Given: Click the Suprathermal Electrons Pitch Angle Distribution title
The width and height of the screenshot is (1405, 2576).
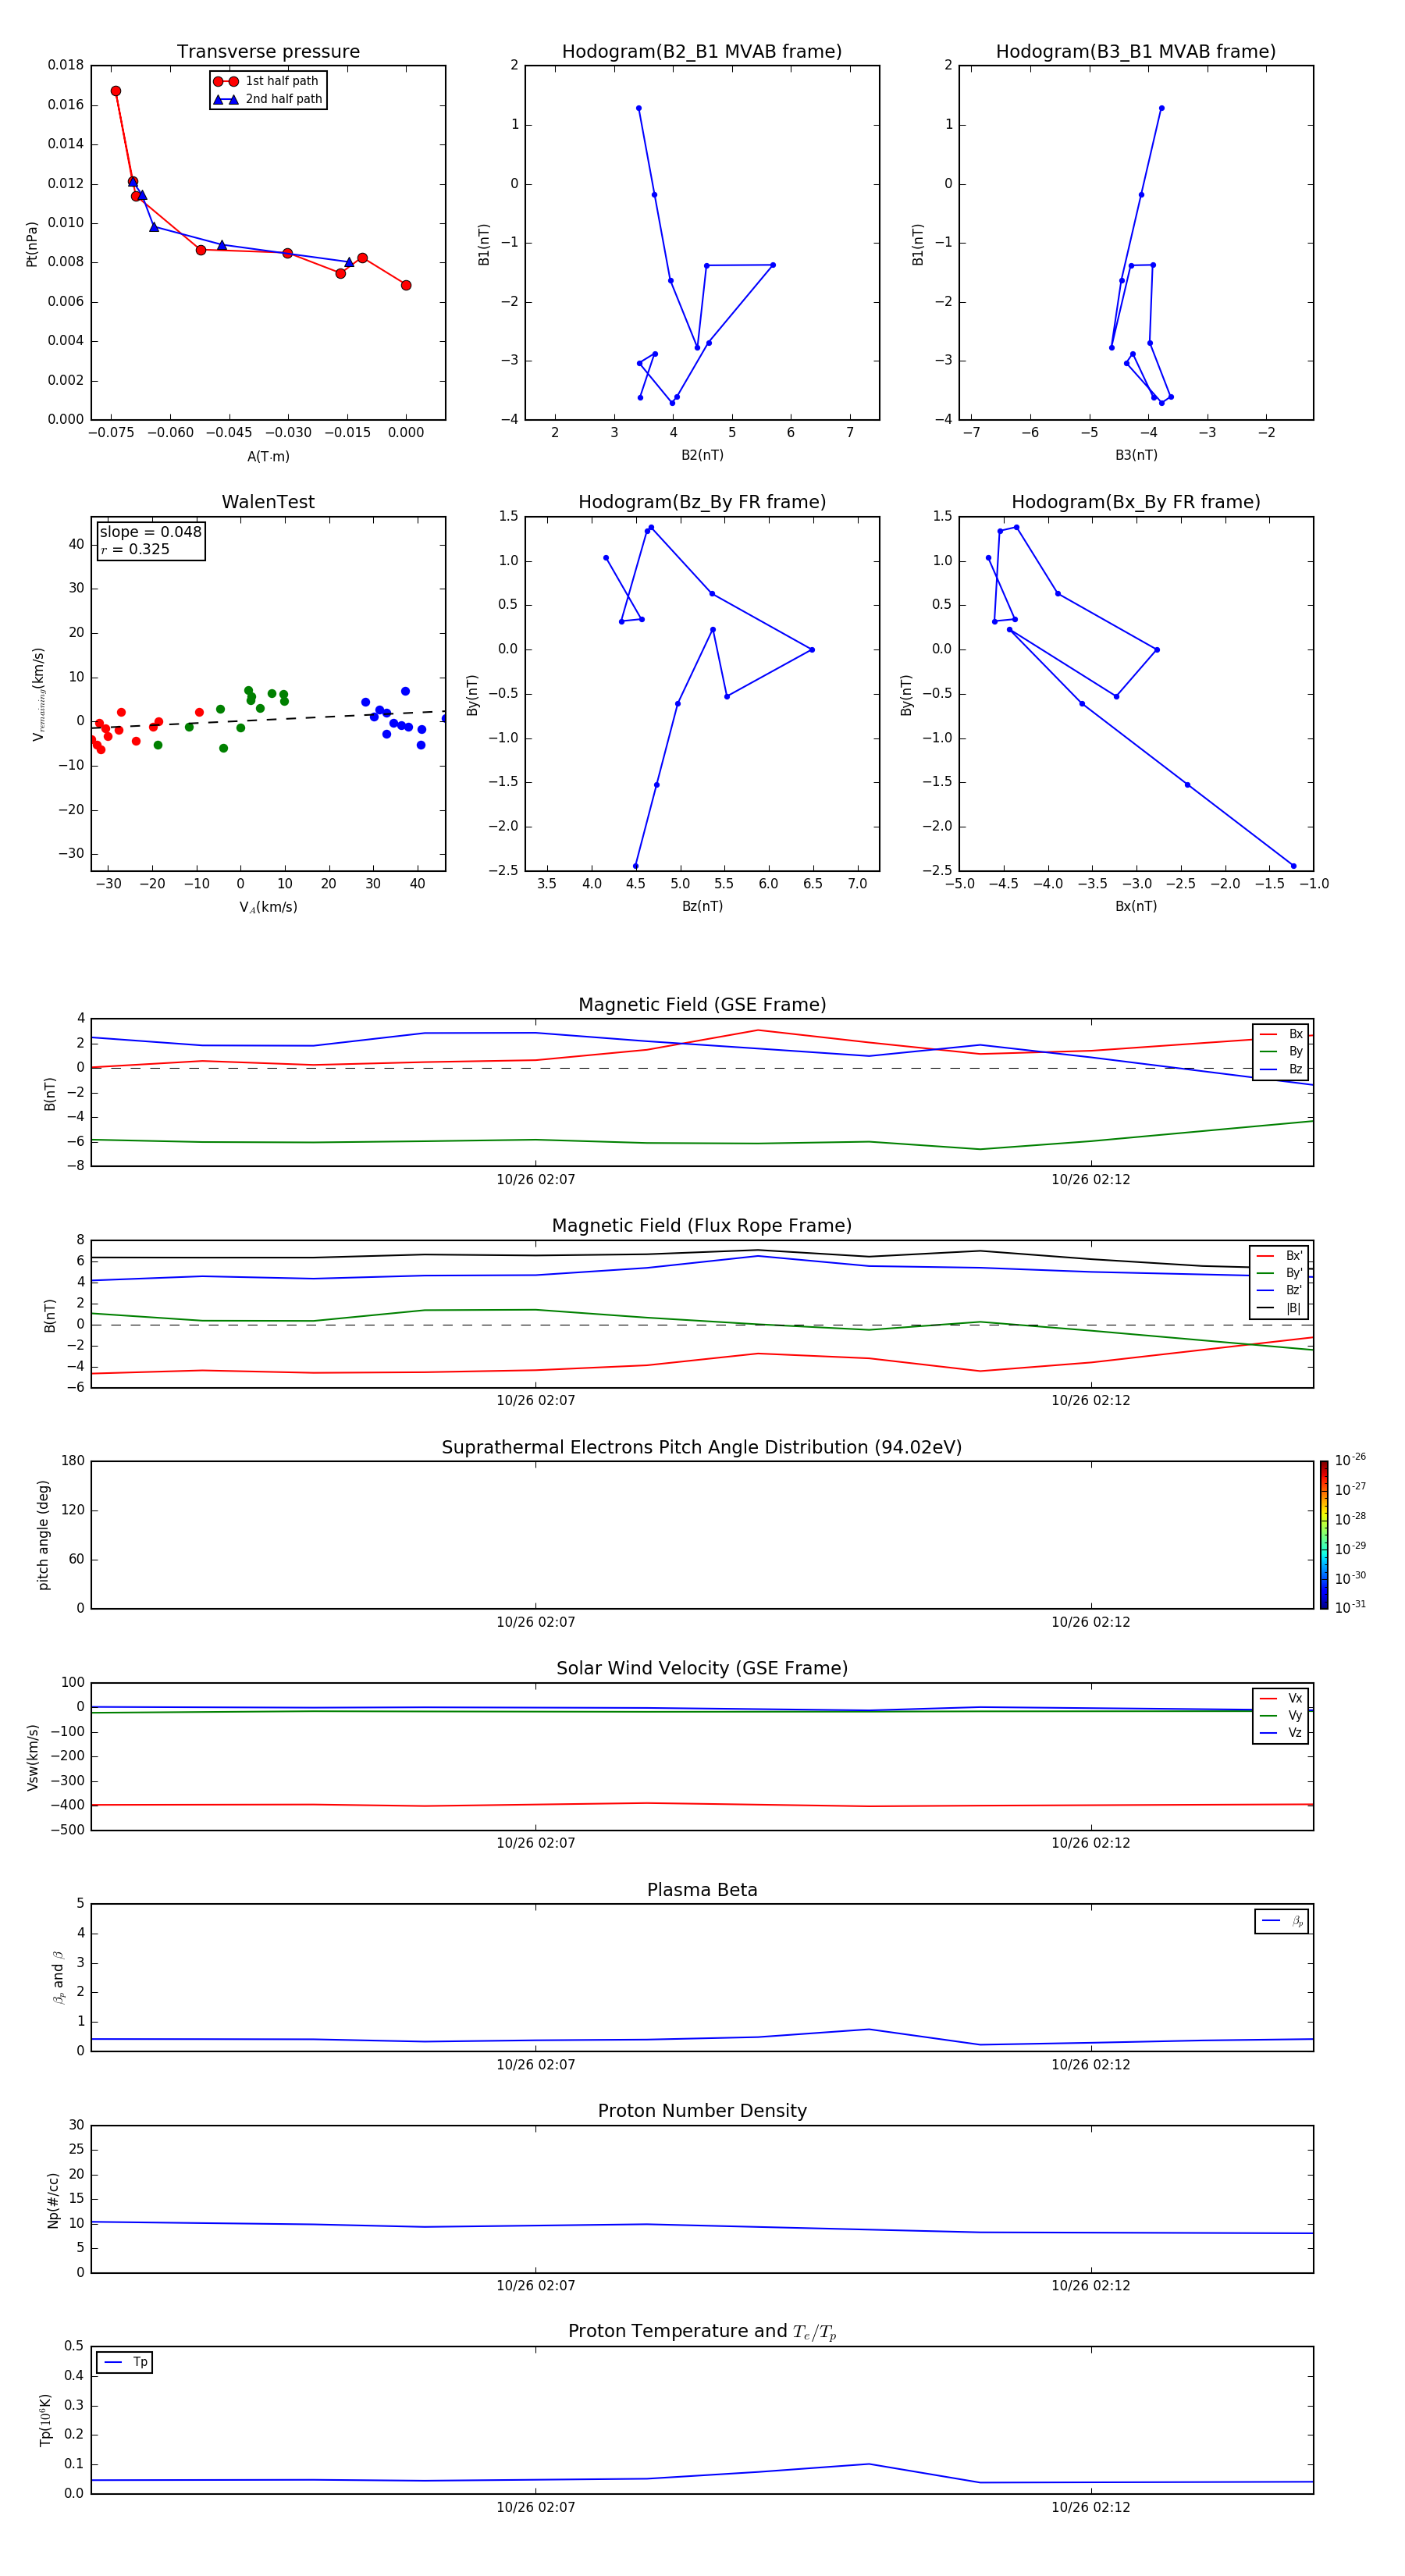Looking at the screenshot, I should [x=702, y=1448].
